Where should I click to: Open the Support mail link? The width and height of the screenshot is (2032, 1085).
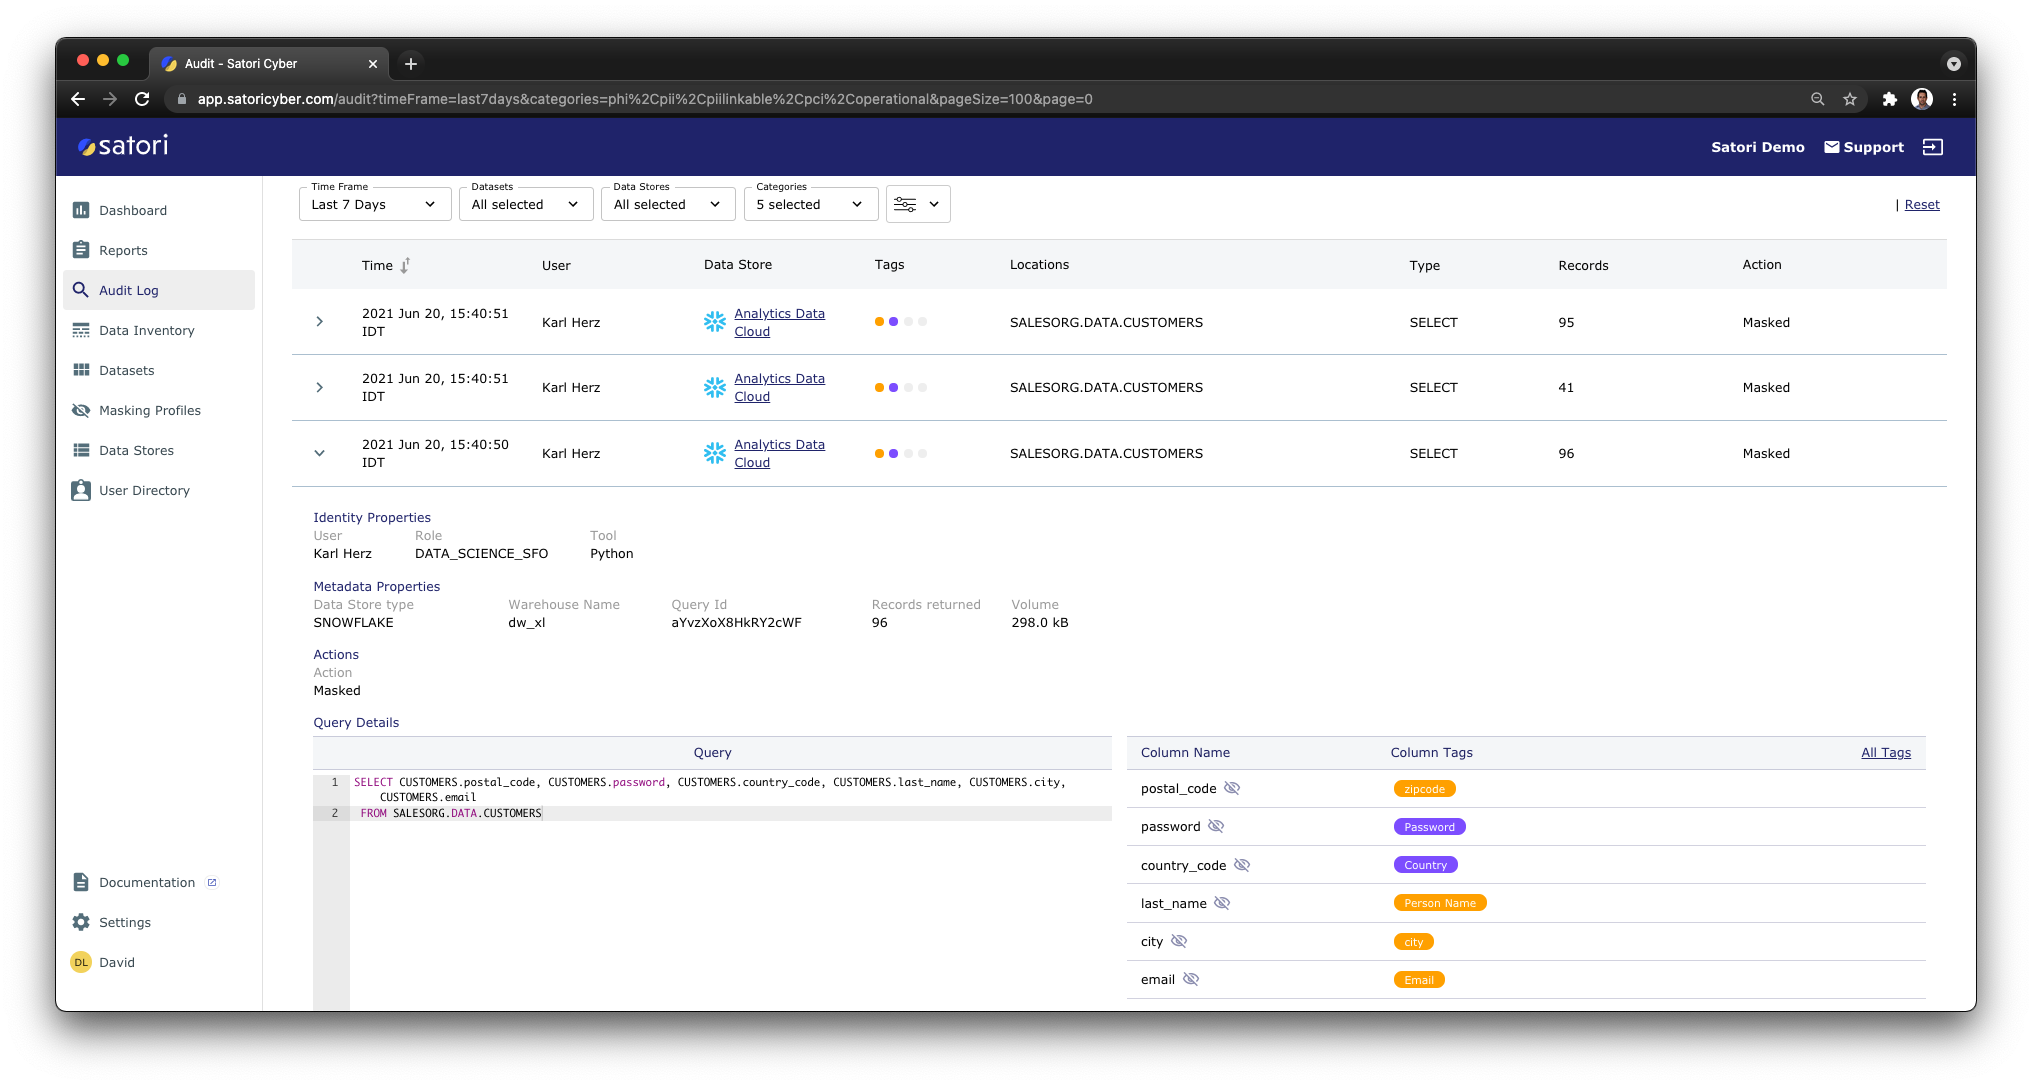tap(1863, 147)
